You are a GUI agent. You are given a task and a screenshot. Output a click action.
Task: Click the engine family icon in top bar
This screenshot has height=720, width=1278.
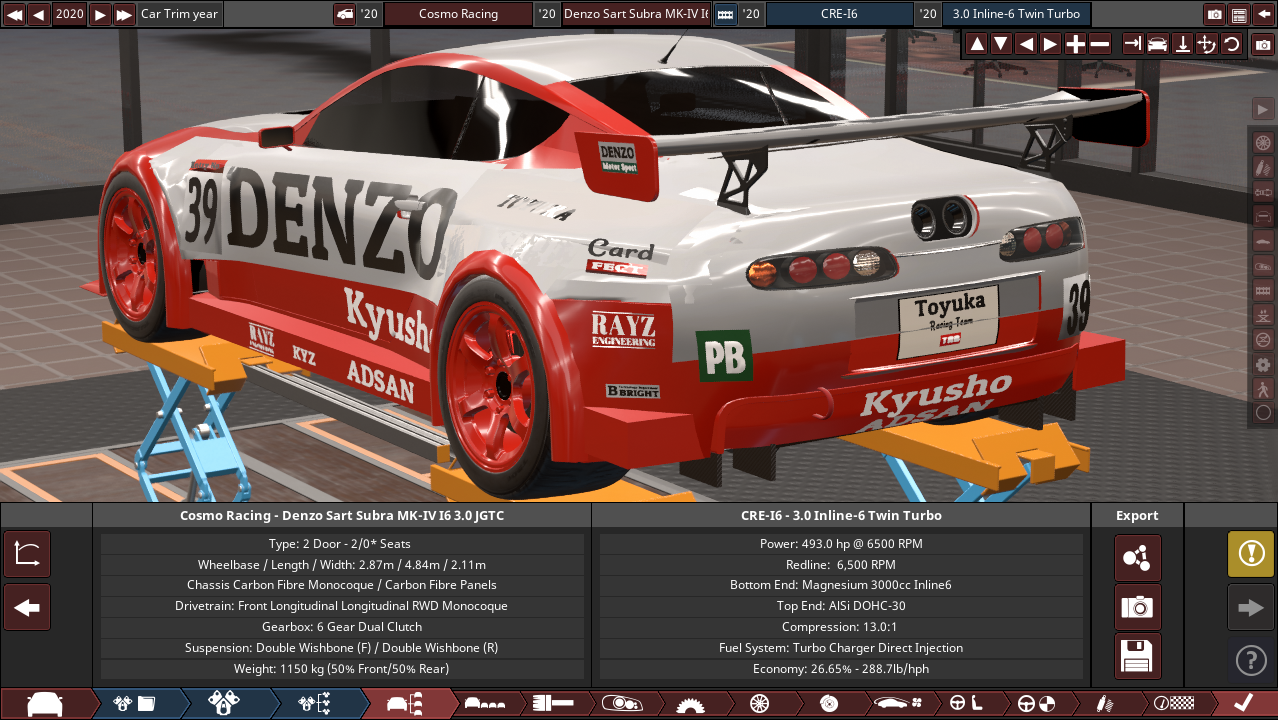[725, 14]
